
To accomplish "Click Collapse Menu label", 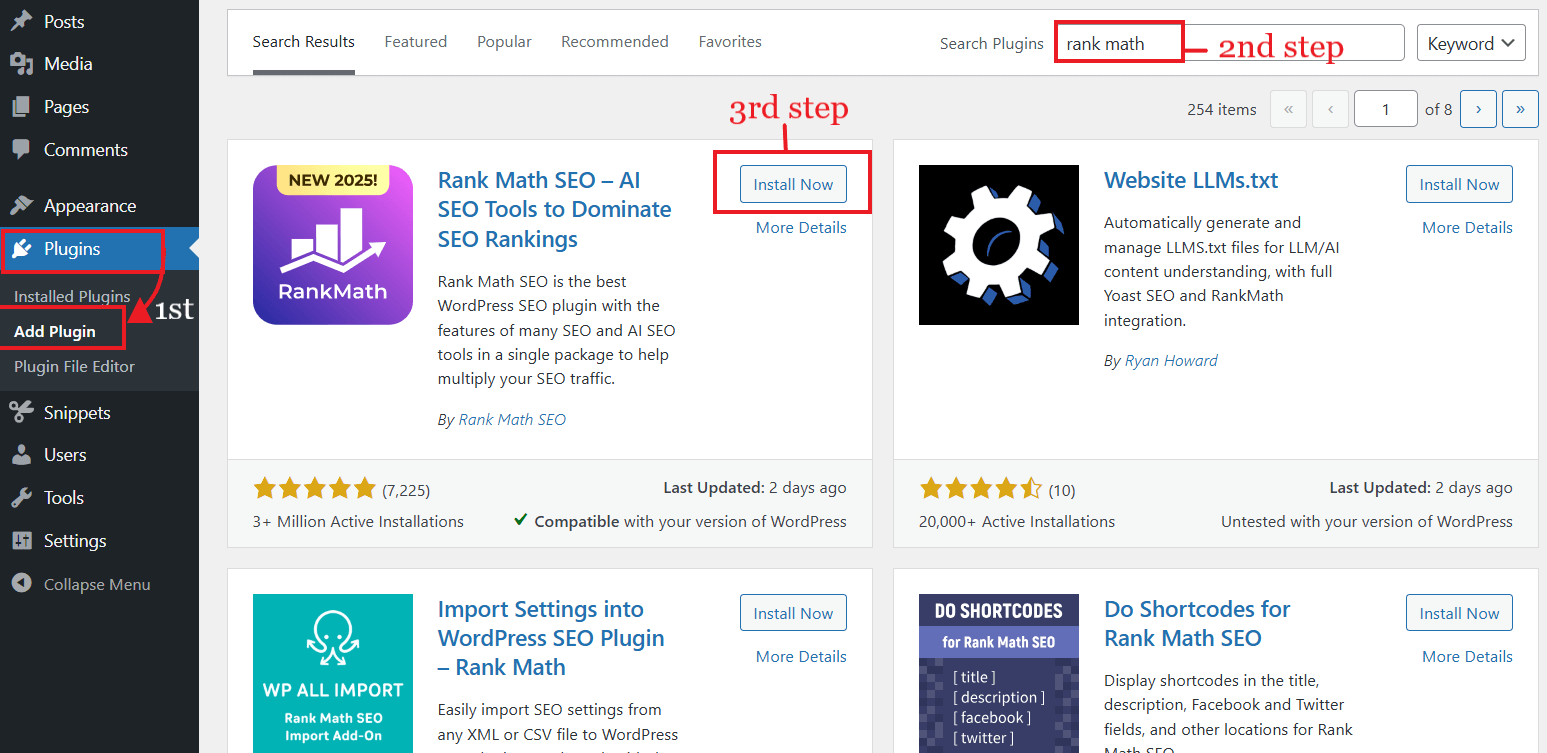I will (x=97, y=584).
